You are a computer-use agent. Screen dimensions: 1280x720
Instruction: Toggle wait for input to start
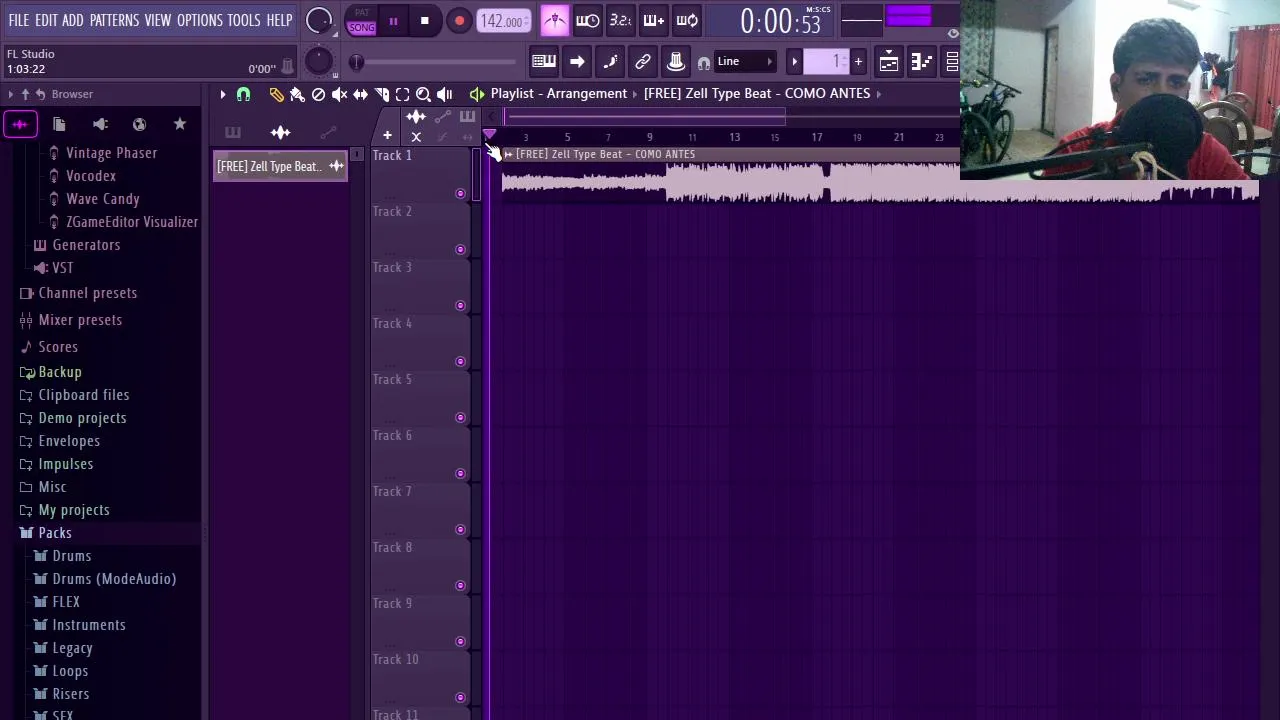tap(588, 20)
